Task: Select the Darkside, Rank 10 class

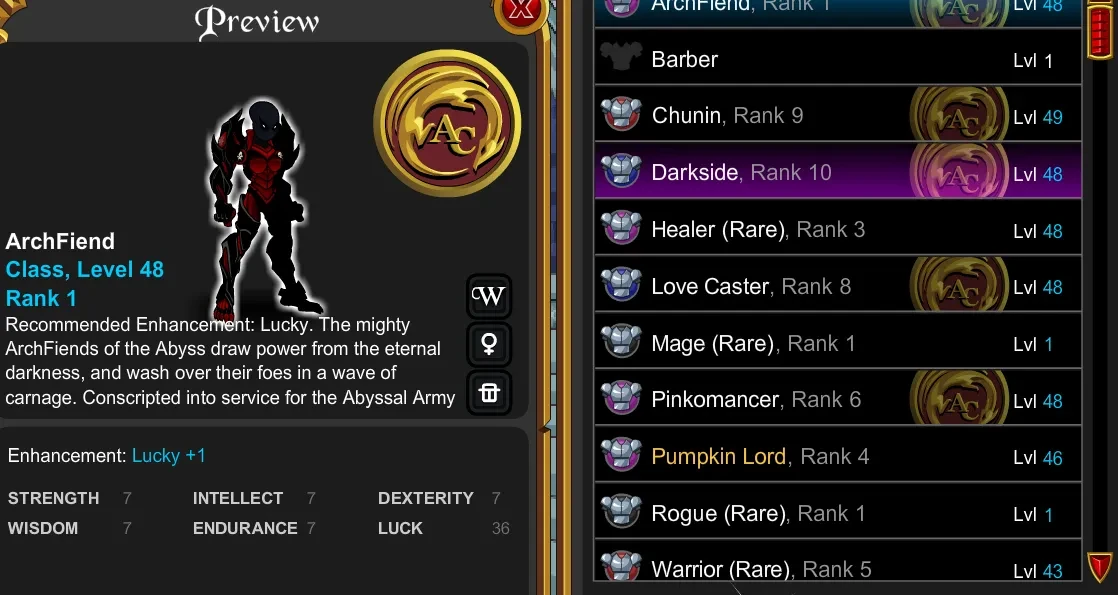Action: click(838, 171)
